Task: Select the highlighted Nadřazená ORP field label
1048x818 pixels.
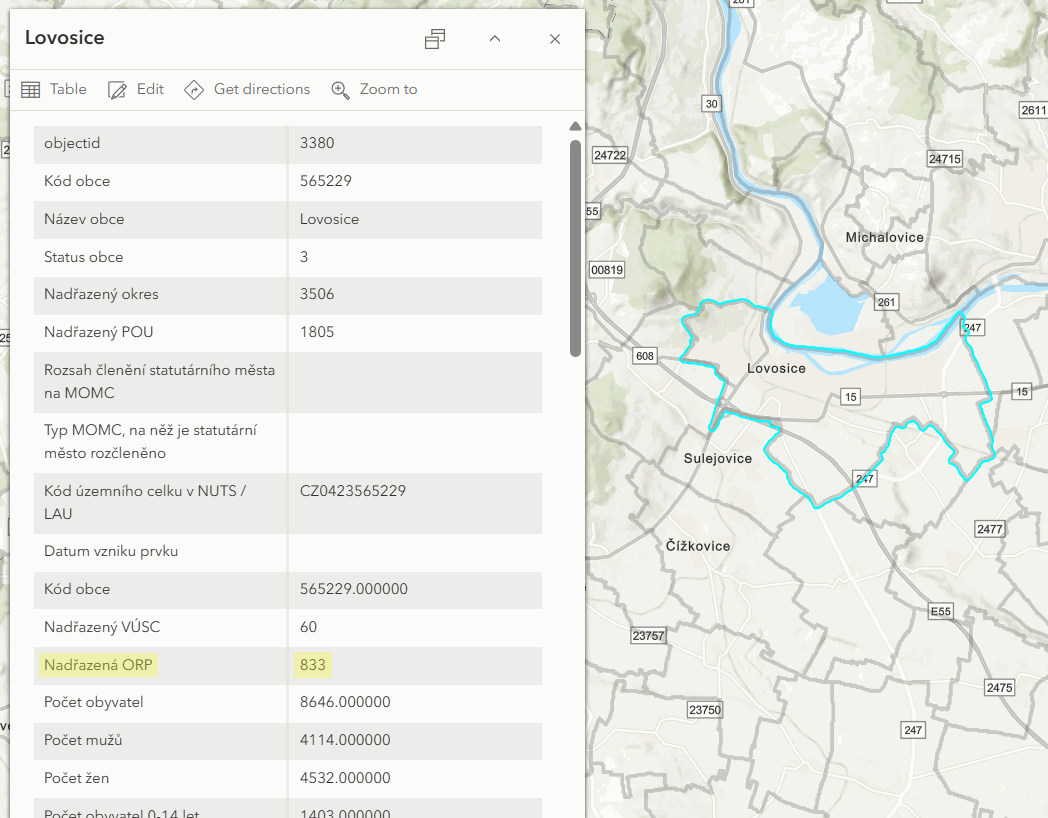Action: click(x=100, y=665)
